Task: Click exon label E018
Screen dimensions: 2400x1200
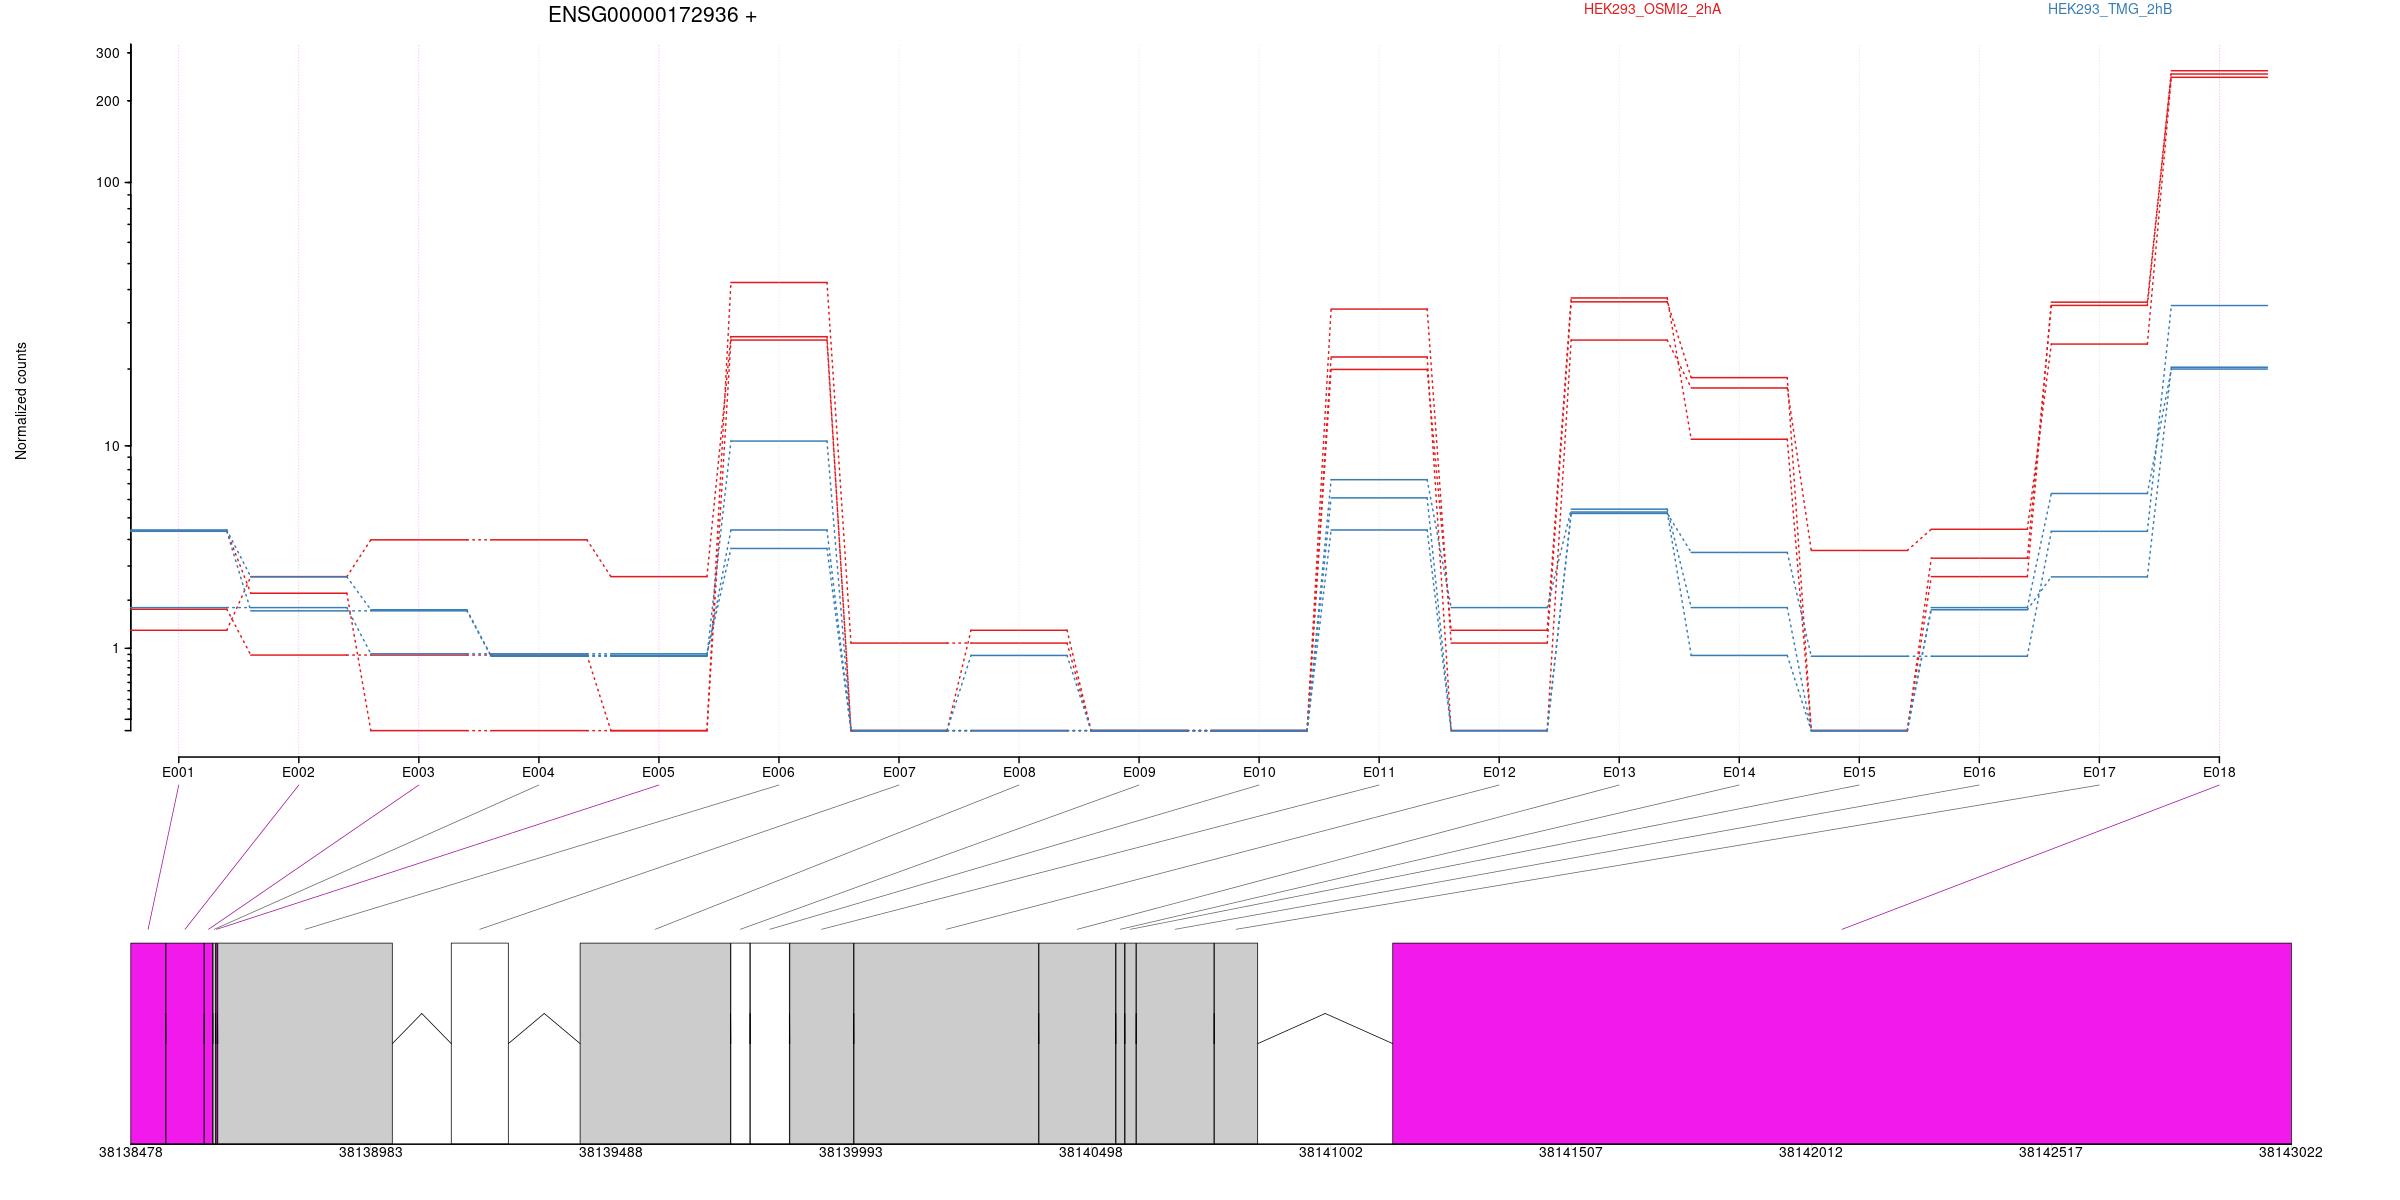Action: [x=2219, y=772]
